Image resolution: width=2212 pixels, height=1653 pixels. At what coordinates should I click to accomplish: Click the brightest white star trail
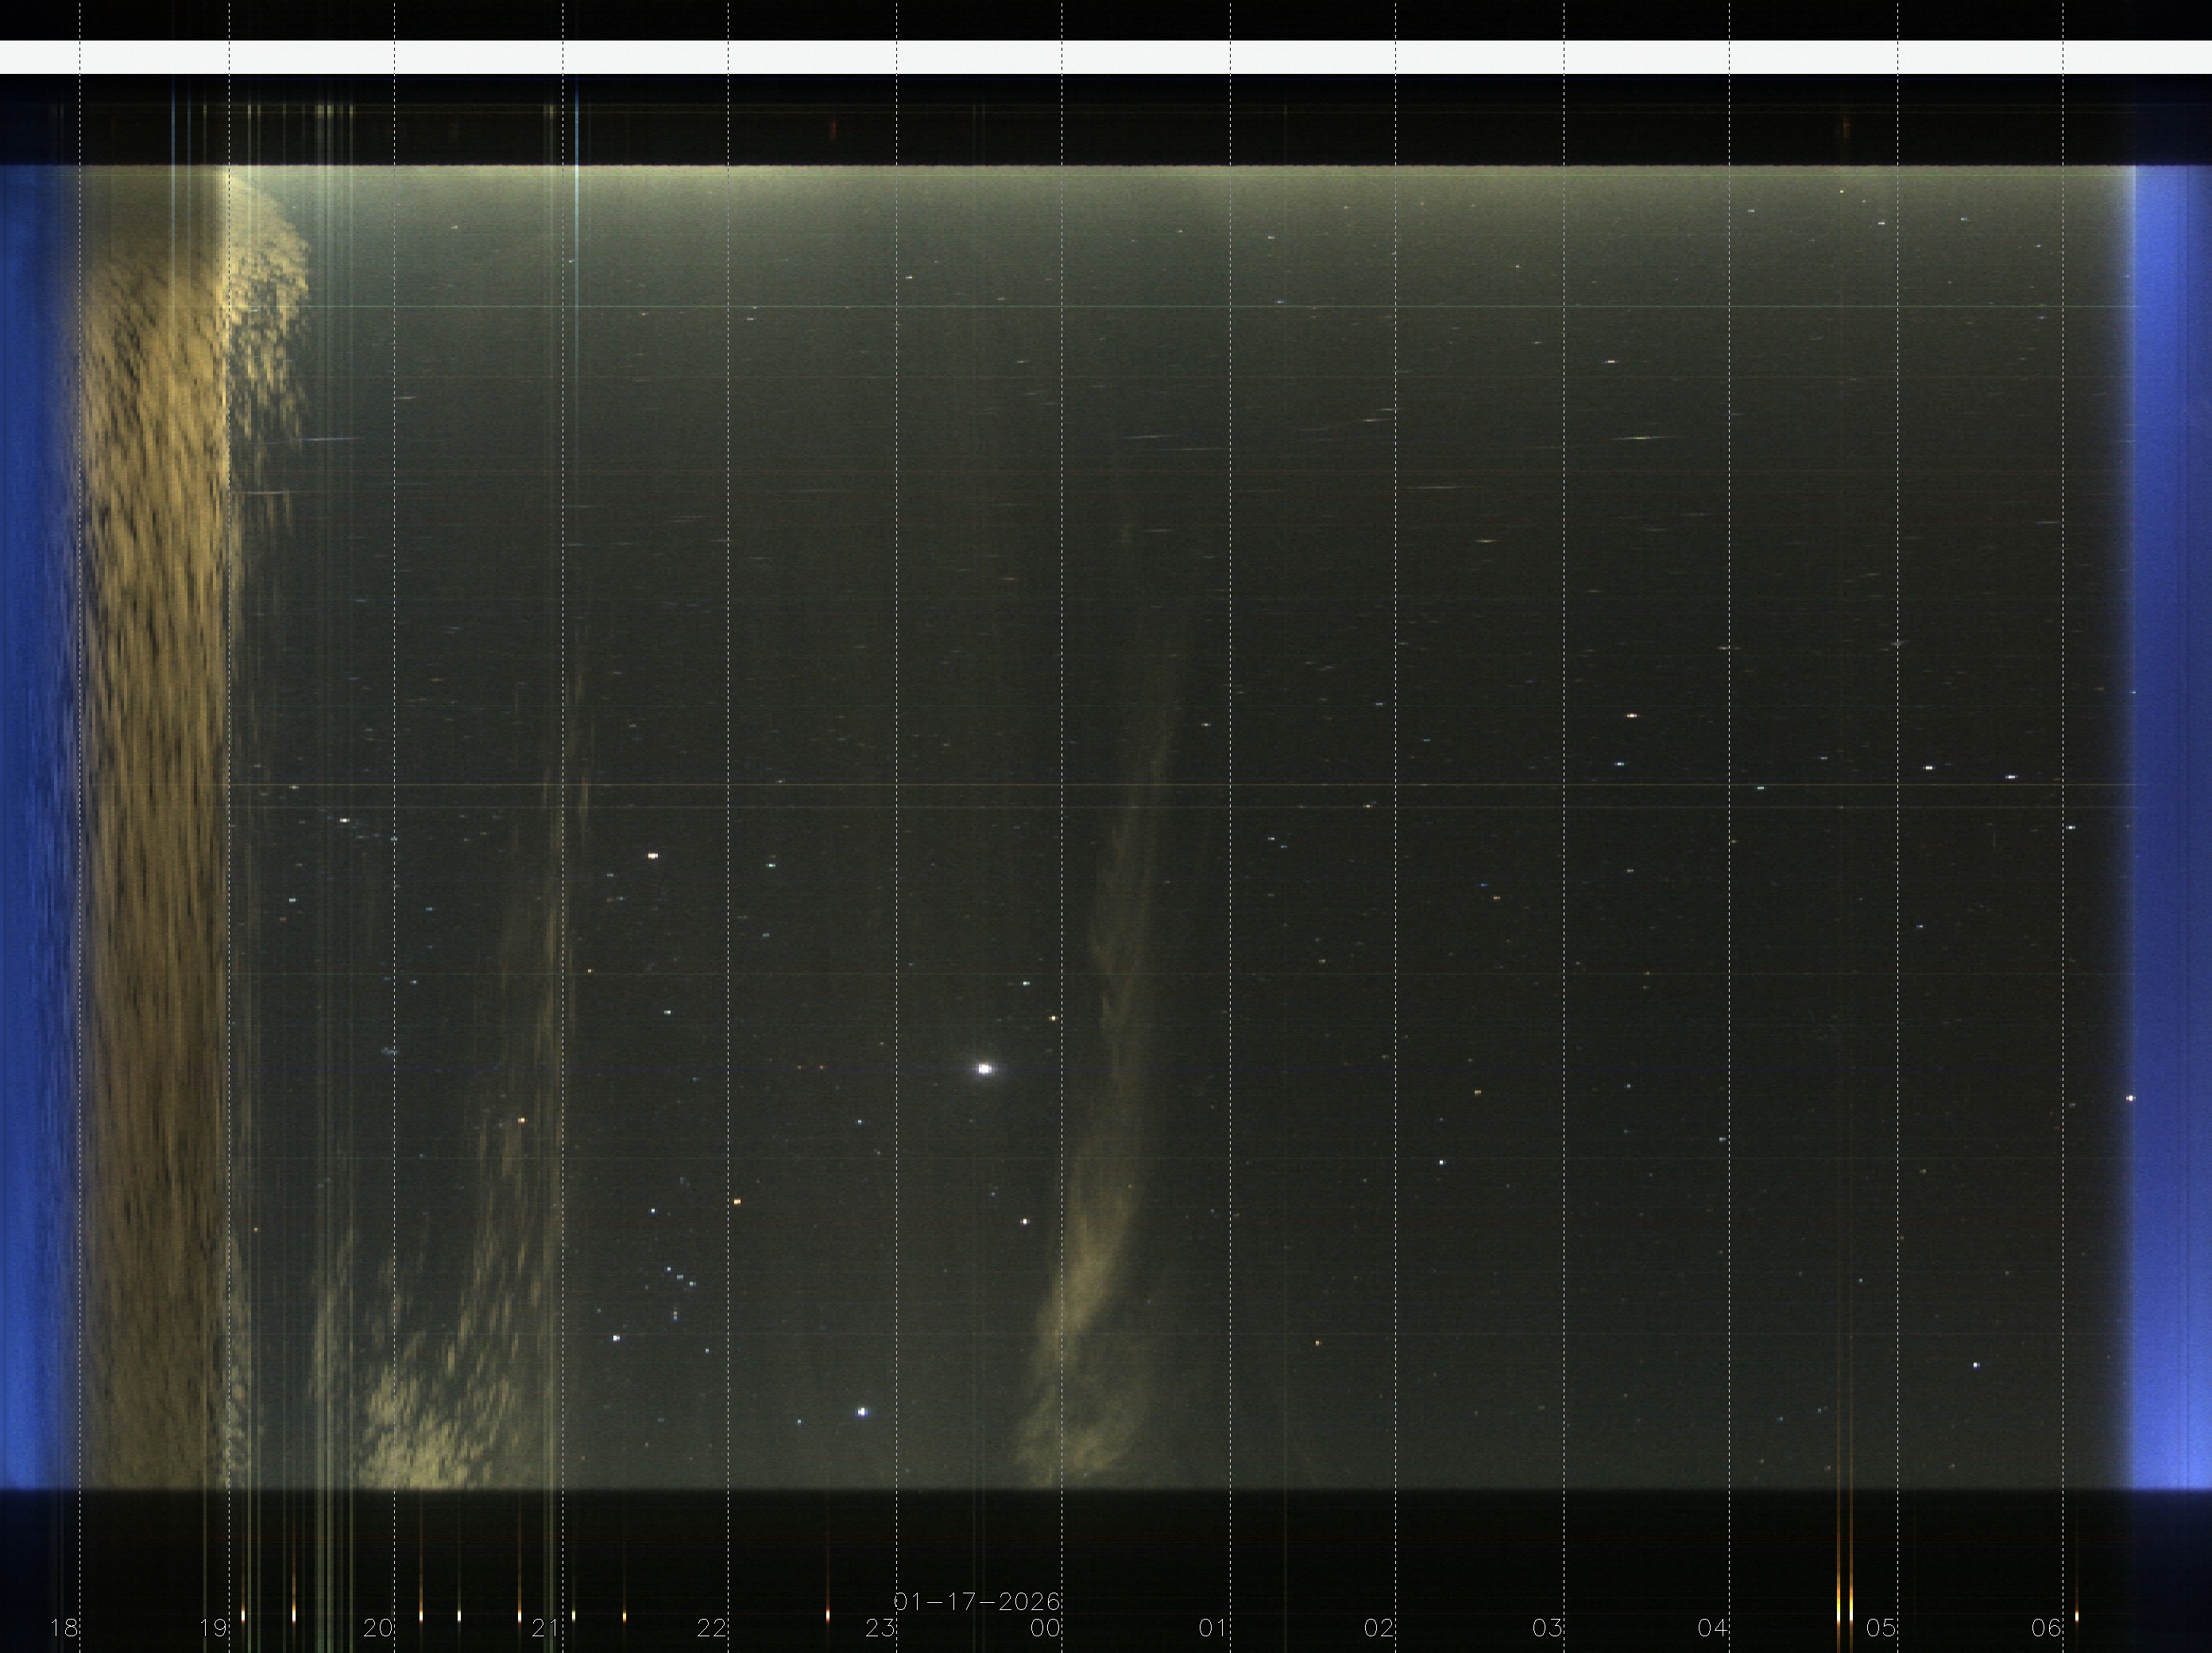point(984,1068)
